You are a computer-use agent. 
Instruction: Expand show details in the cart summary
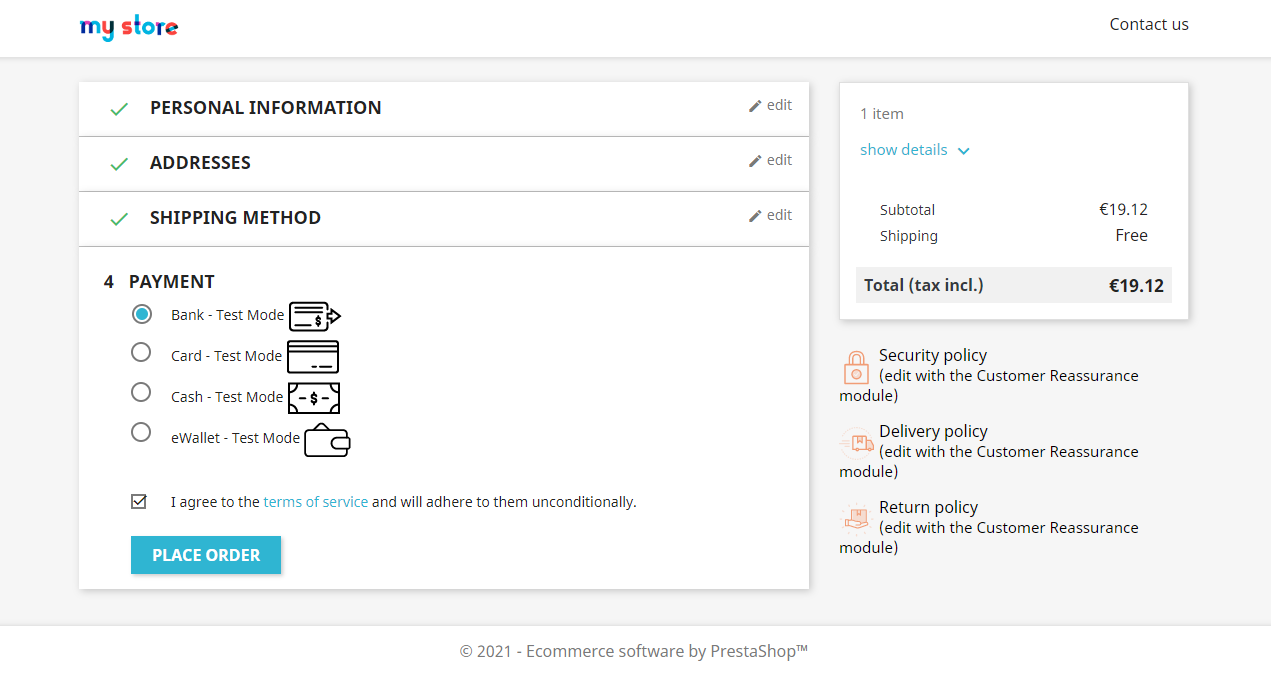[914, 150]
